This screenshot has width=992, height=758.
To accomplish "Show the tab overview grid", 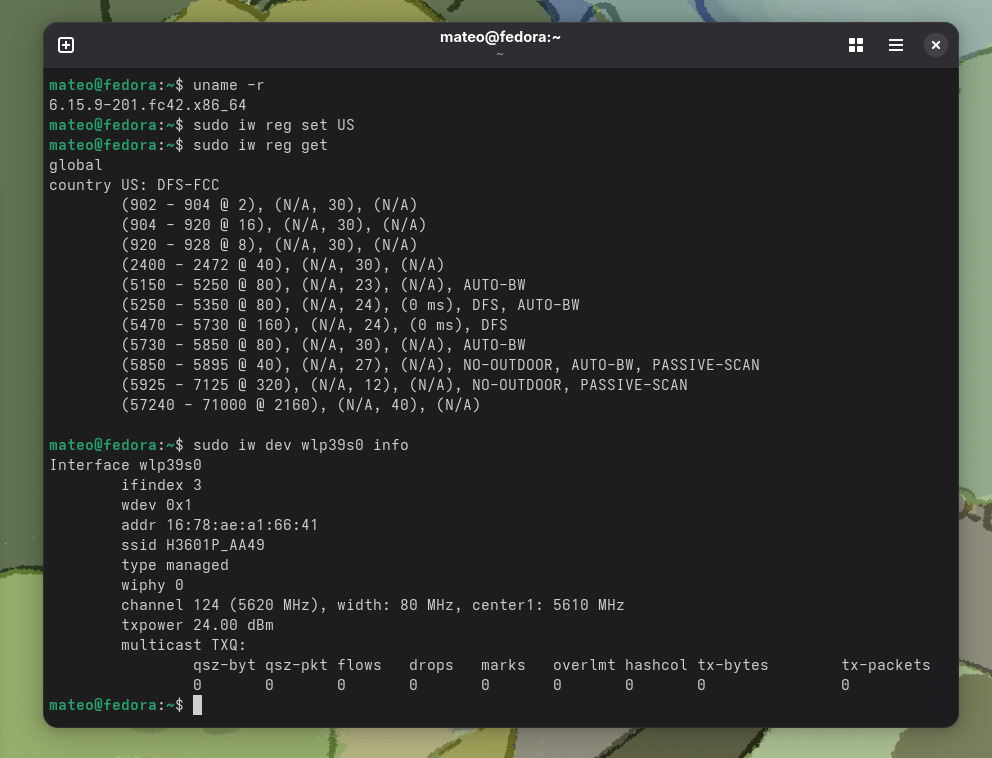I will 855,45.
